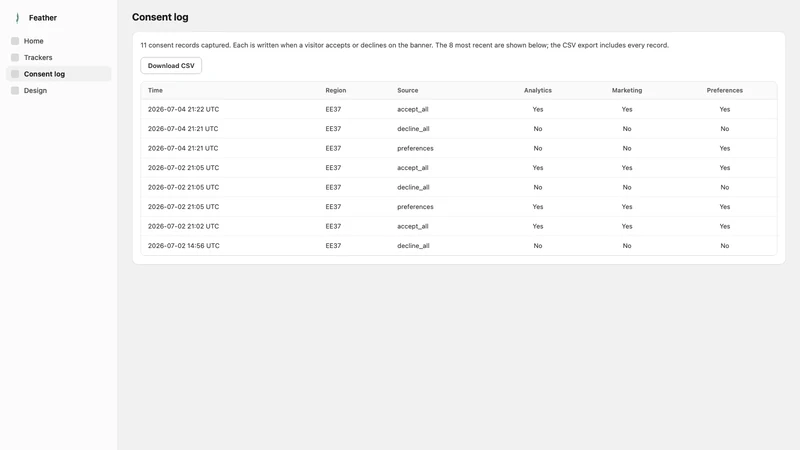The image size is (800, 450).
Task: Click the Source column header
Action: 408,90
